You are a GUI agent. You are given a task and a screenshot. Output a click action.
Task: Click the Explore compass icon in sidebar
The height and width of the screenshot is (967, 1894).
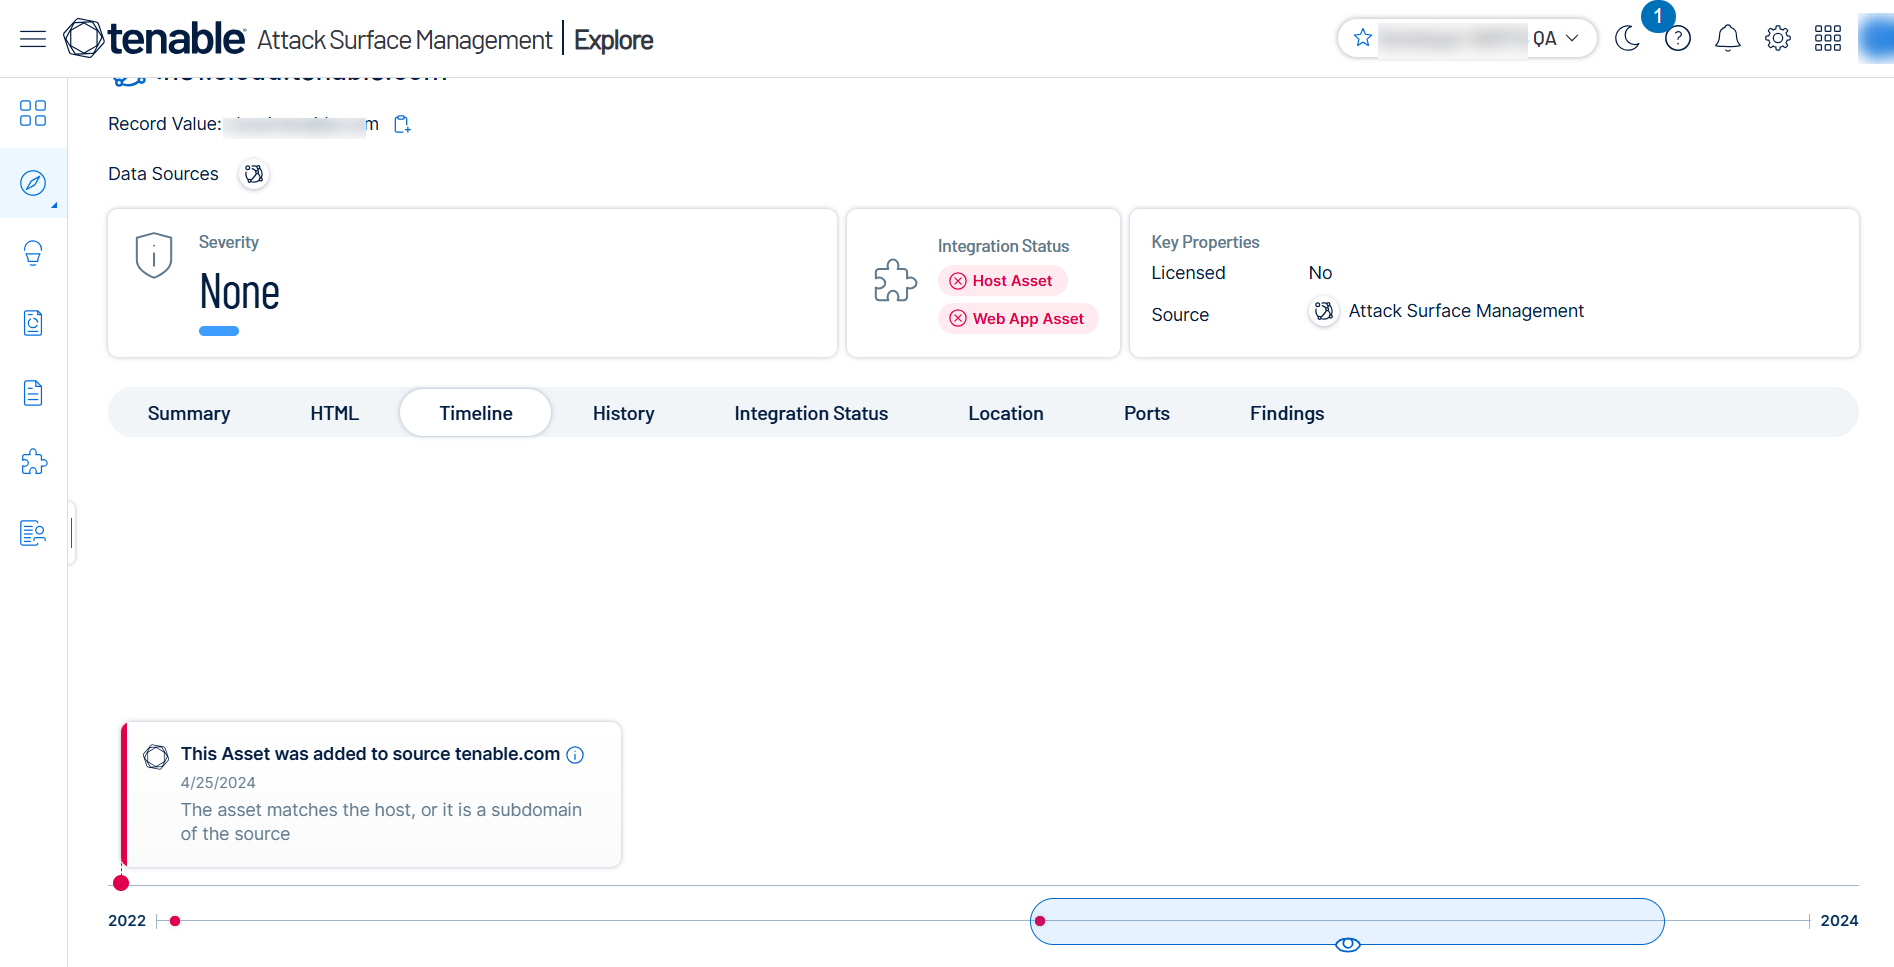(x=33, y=183)
